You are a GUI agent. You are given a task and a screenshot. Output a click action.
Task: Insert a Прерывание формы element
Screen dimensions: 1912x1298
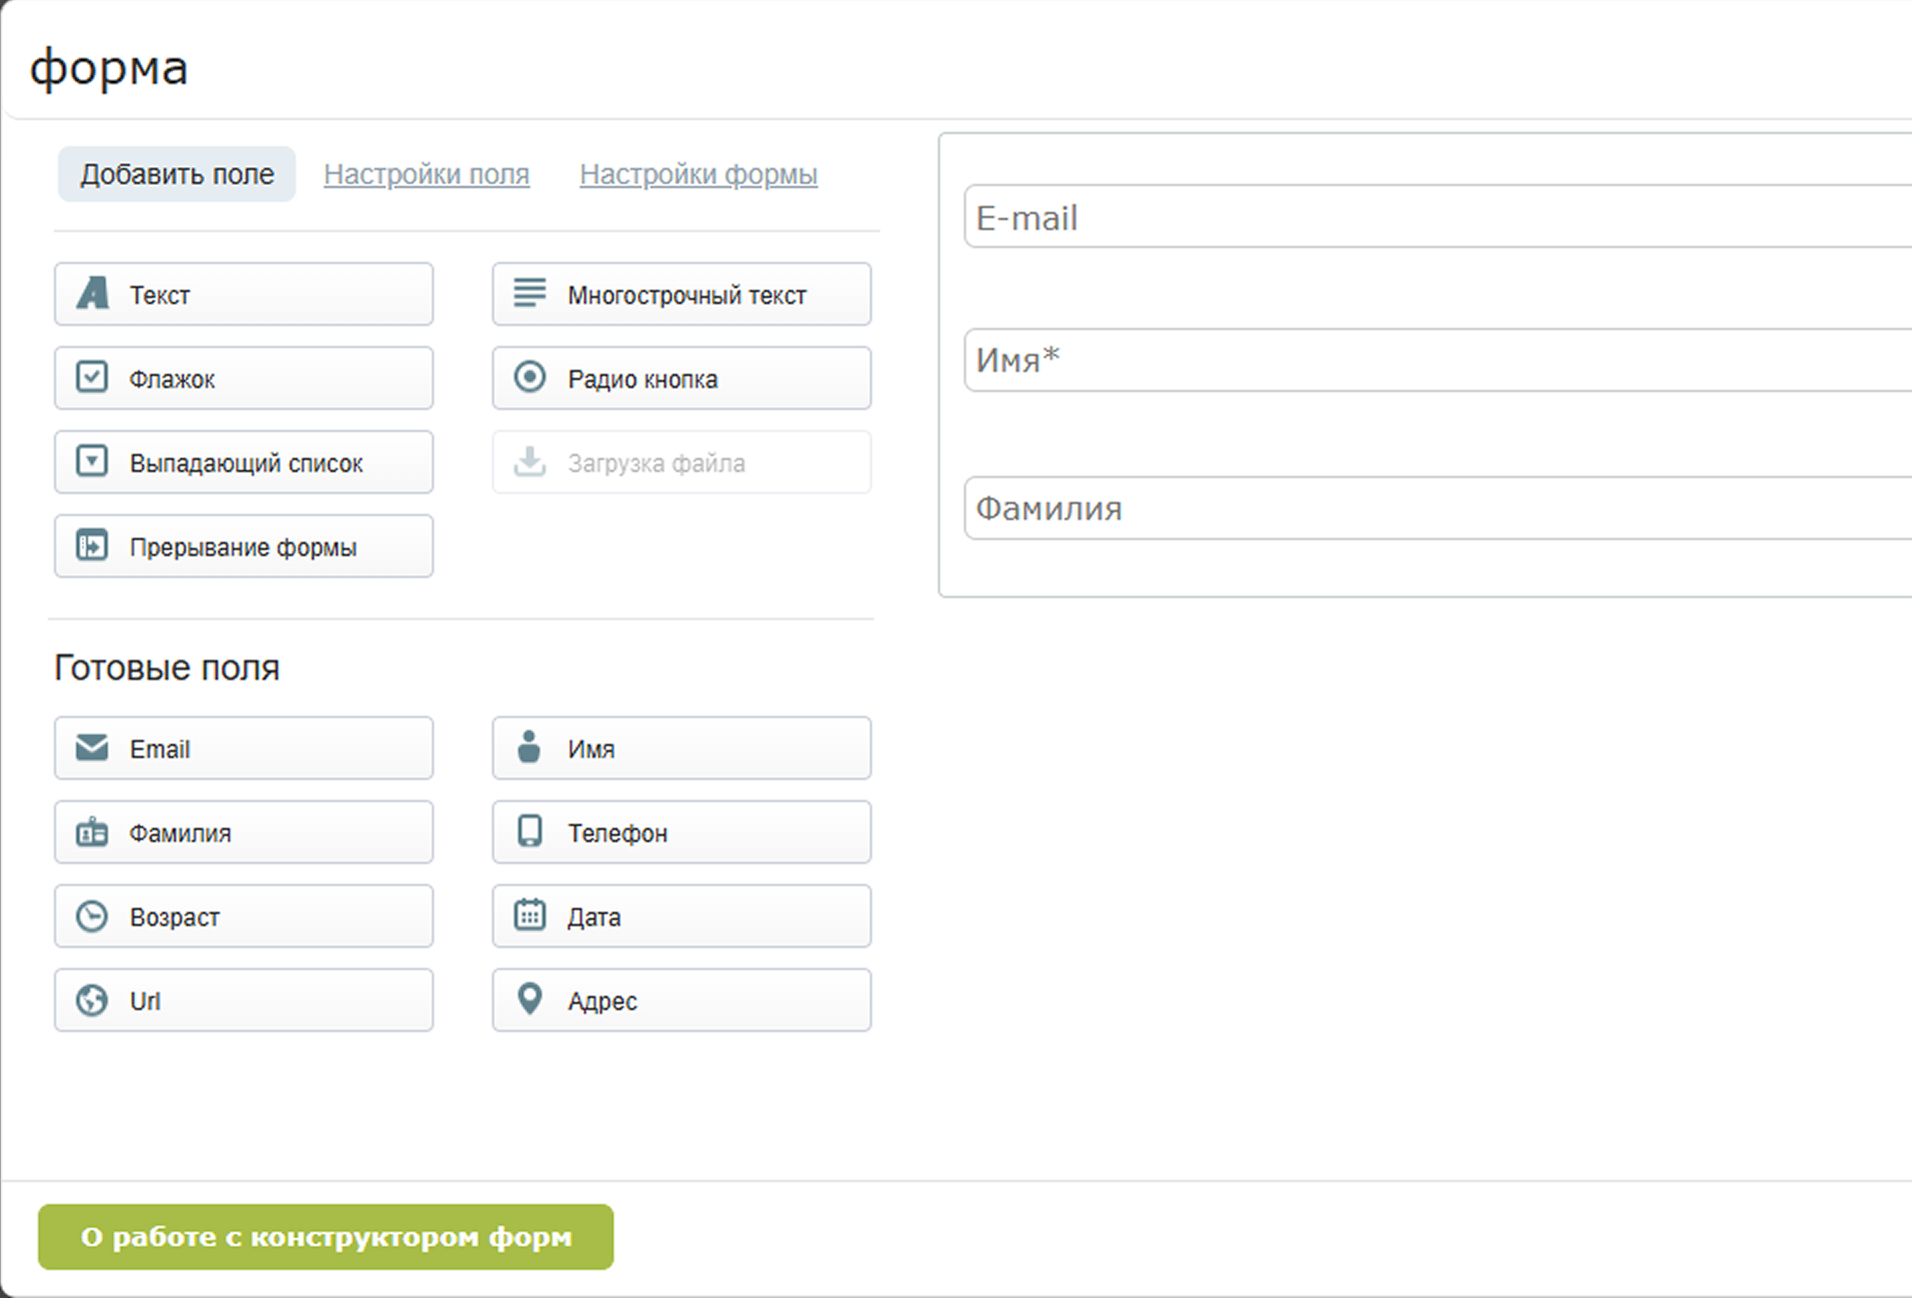coord(244,546)
